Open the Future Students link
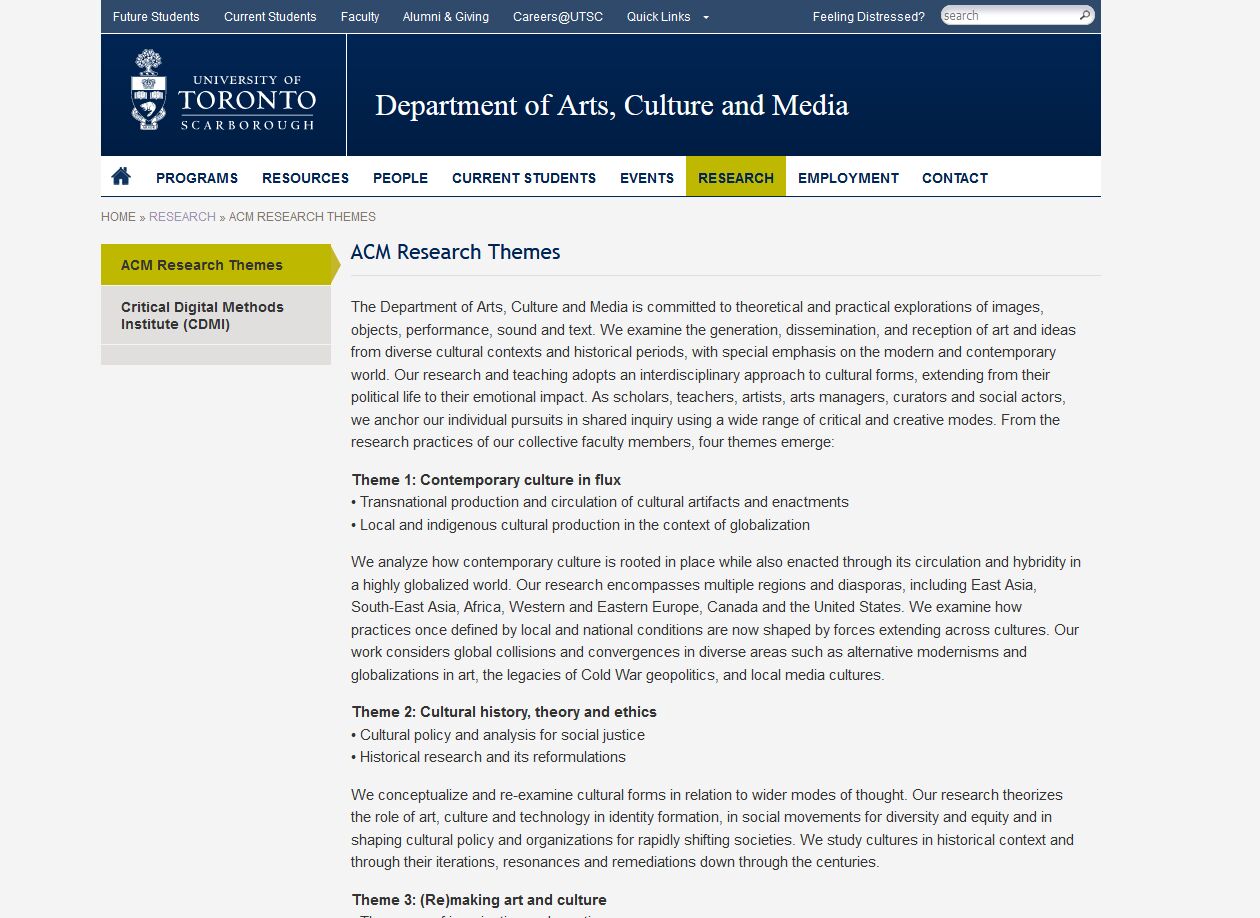1260x918 pixels. [156, 17]
